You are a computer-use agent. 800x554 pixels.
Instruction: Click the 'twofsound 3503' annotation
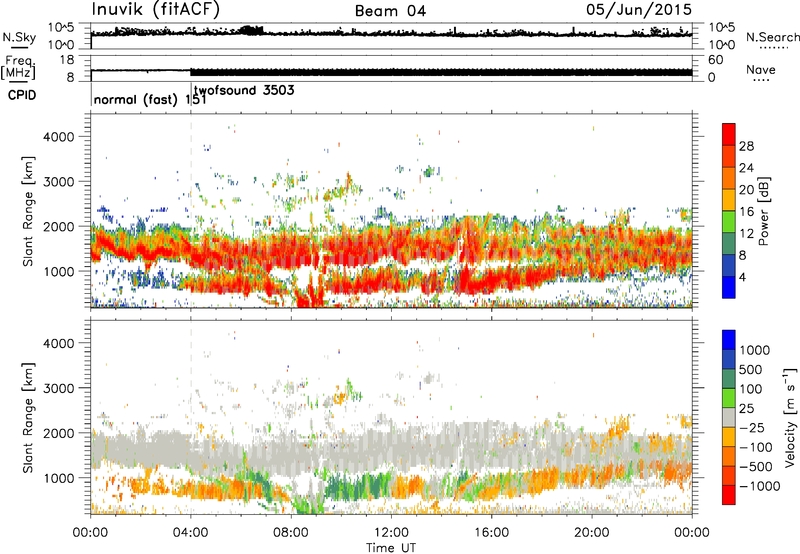244,90
